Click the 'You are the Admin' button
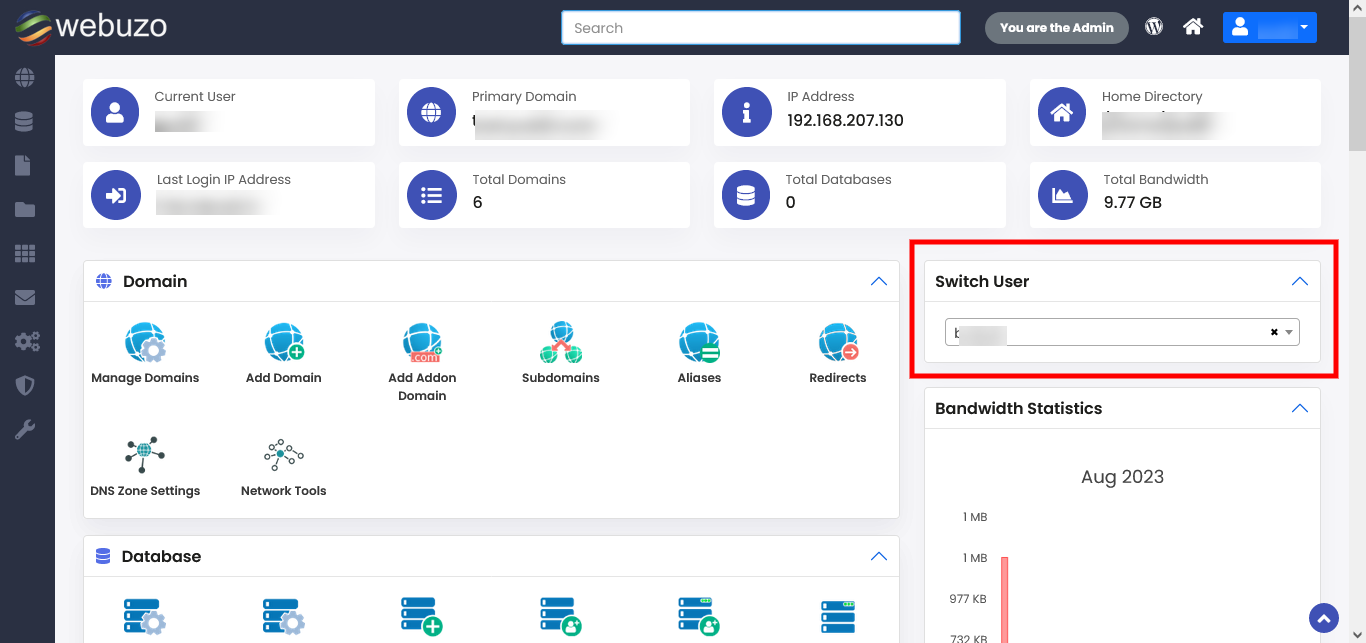 [x=1056, y=28]
